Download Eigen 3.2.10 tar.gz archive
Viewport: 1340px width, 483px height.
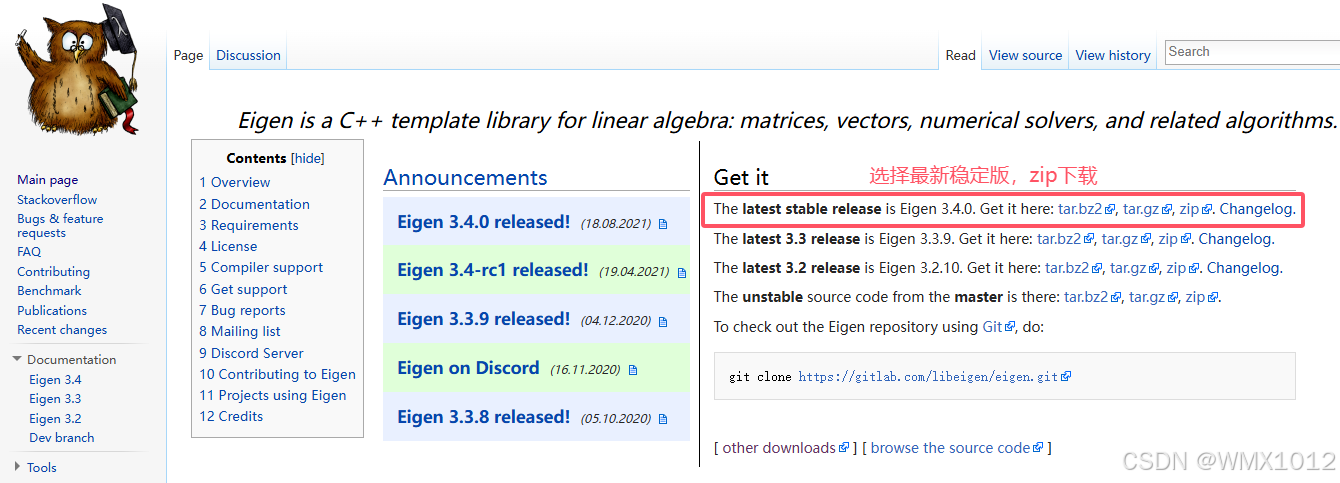(x=1134, y=268)
